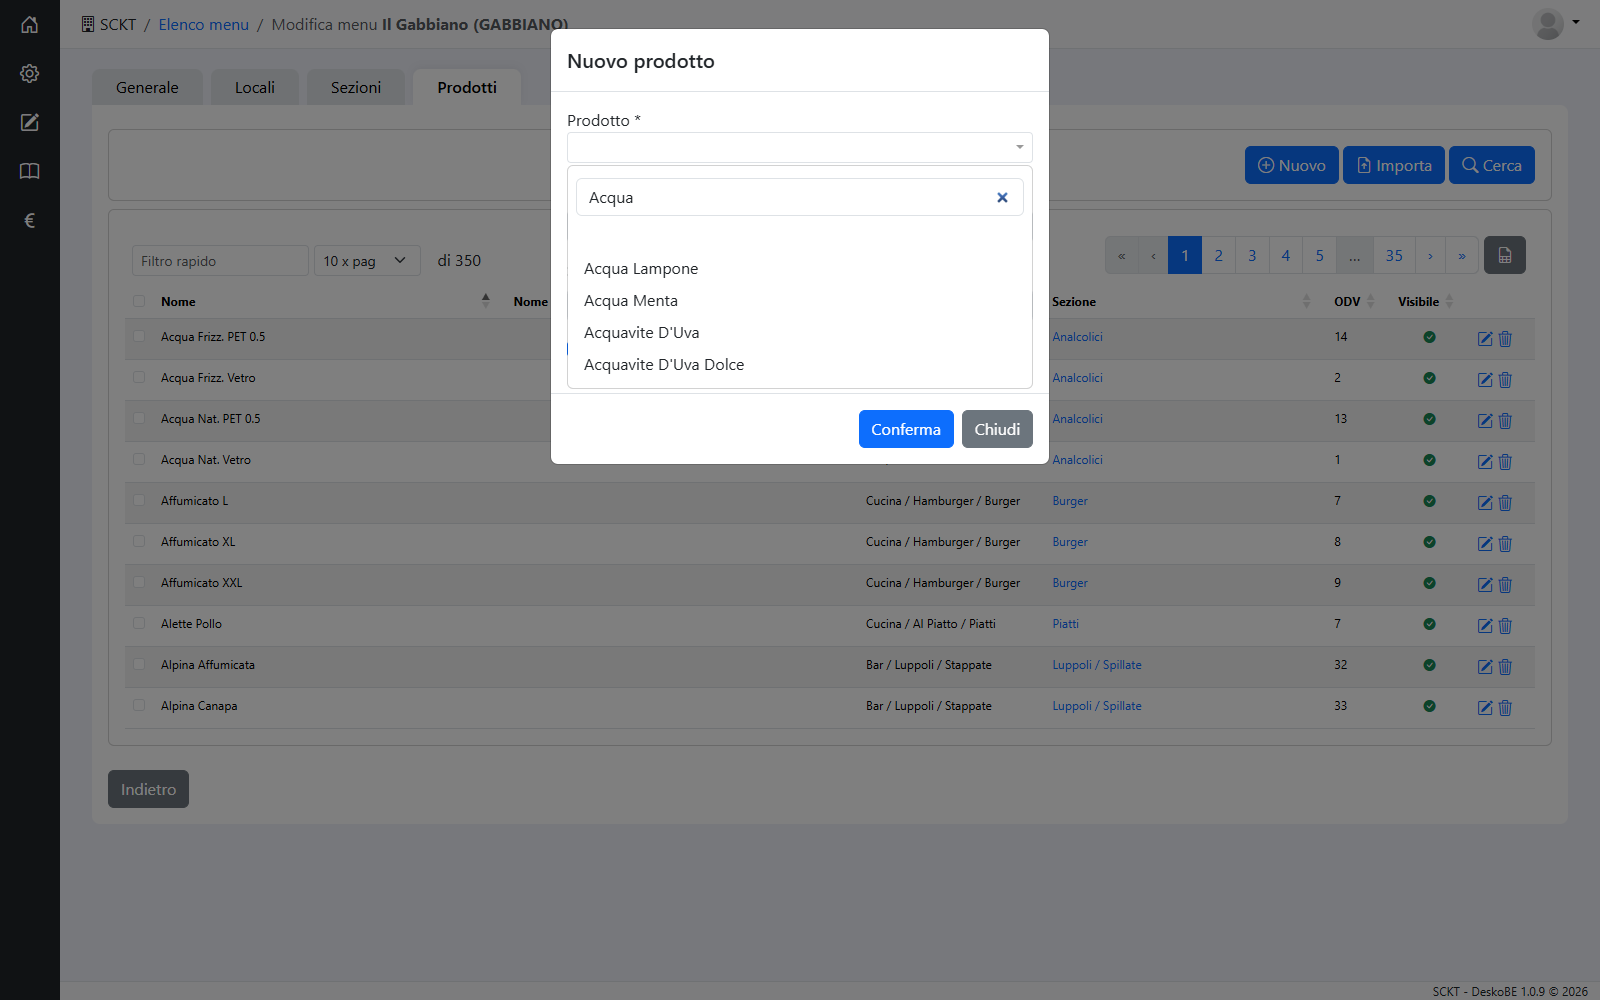Export the table with the document icon
The height and width of the screenshot is (1000, 1600).
coord(1505,256)
